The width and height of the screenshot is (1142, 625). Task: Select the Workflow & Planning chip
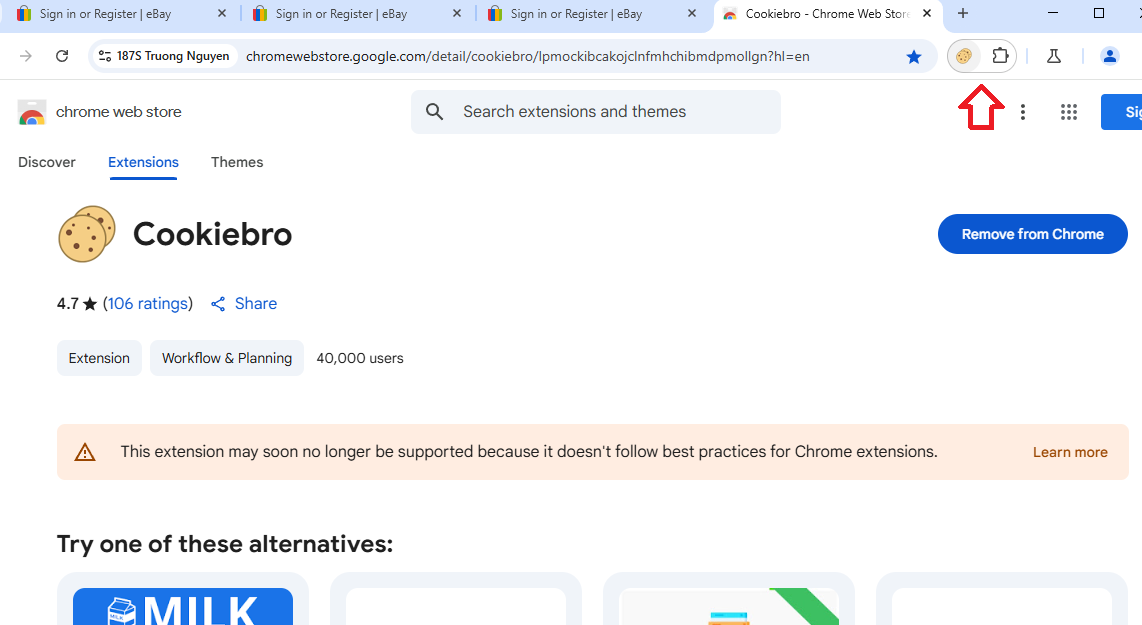point(227,358)
